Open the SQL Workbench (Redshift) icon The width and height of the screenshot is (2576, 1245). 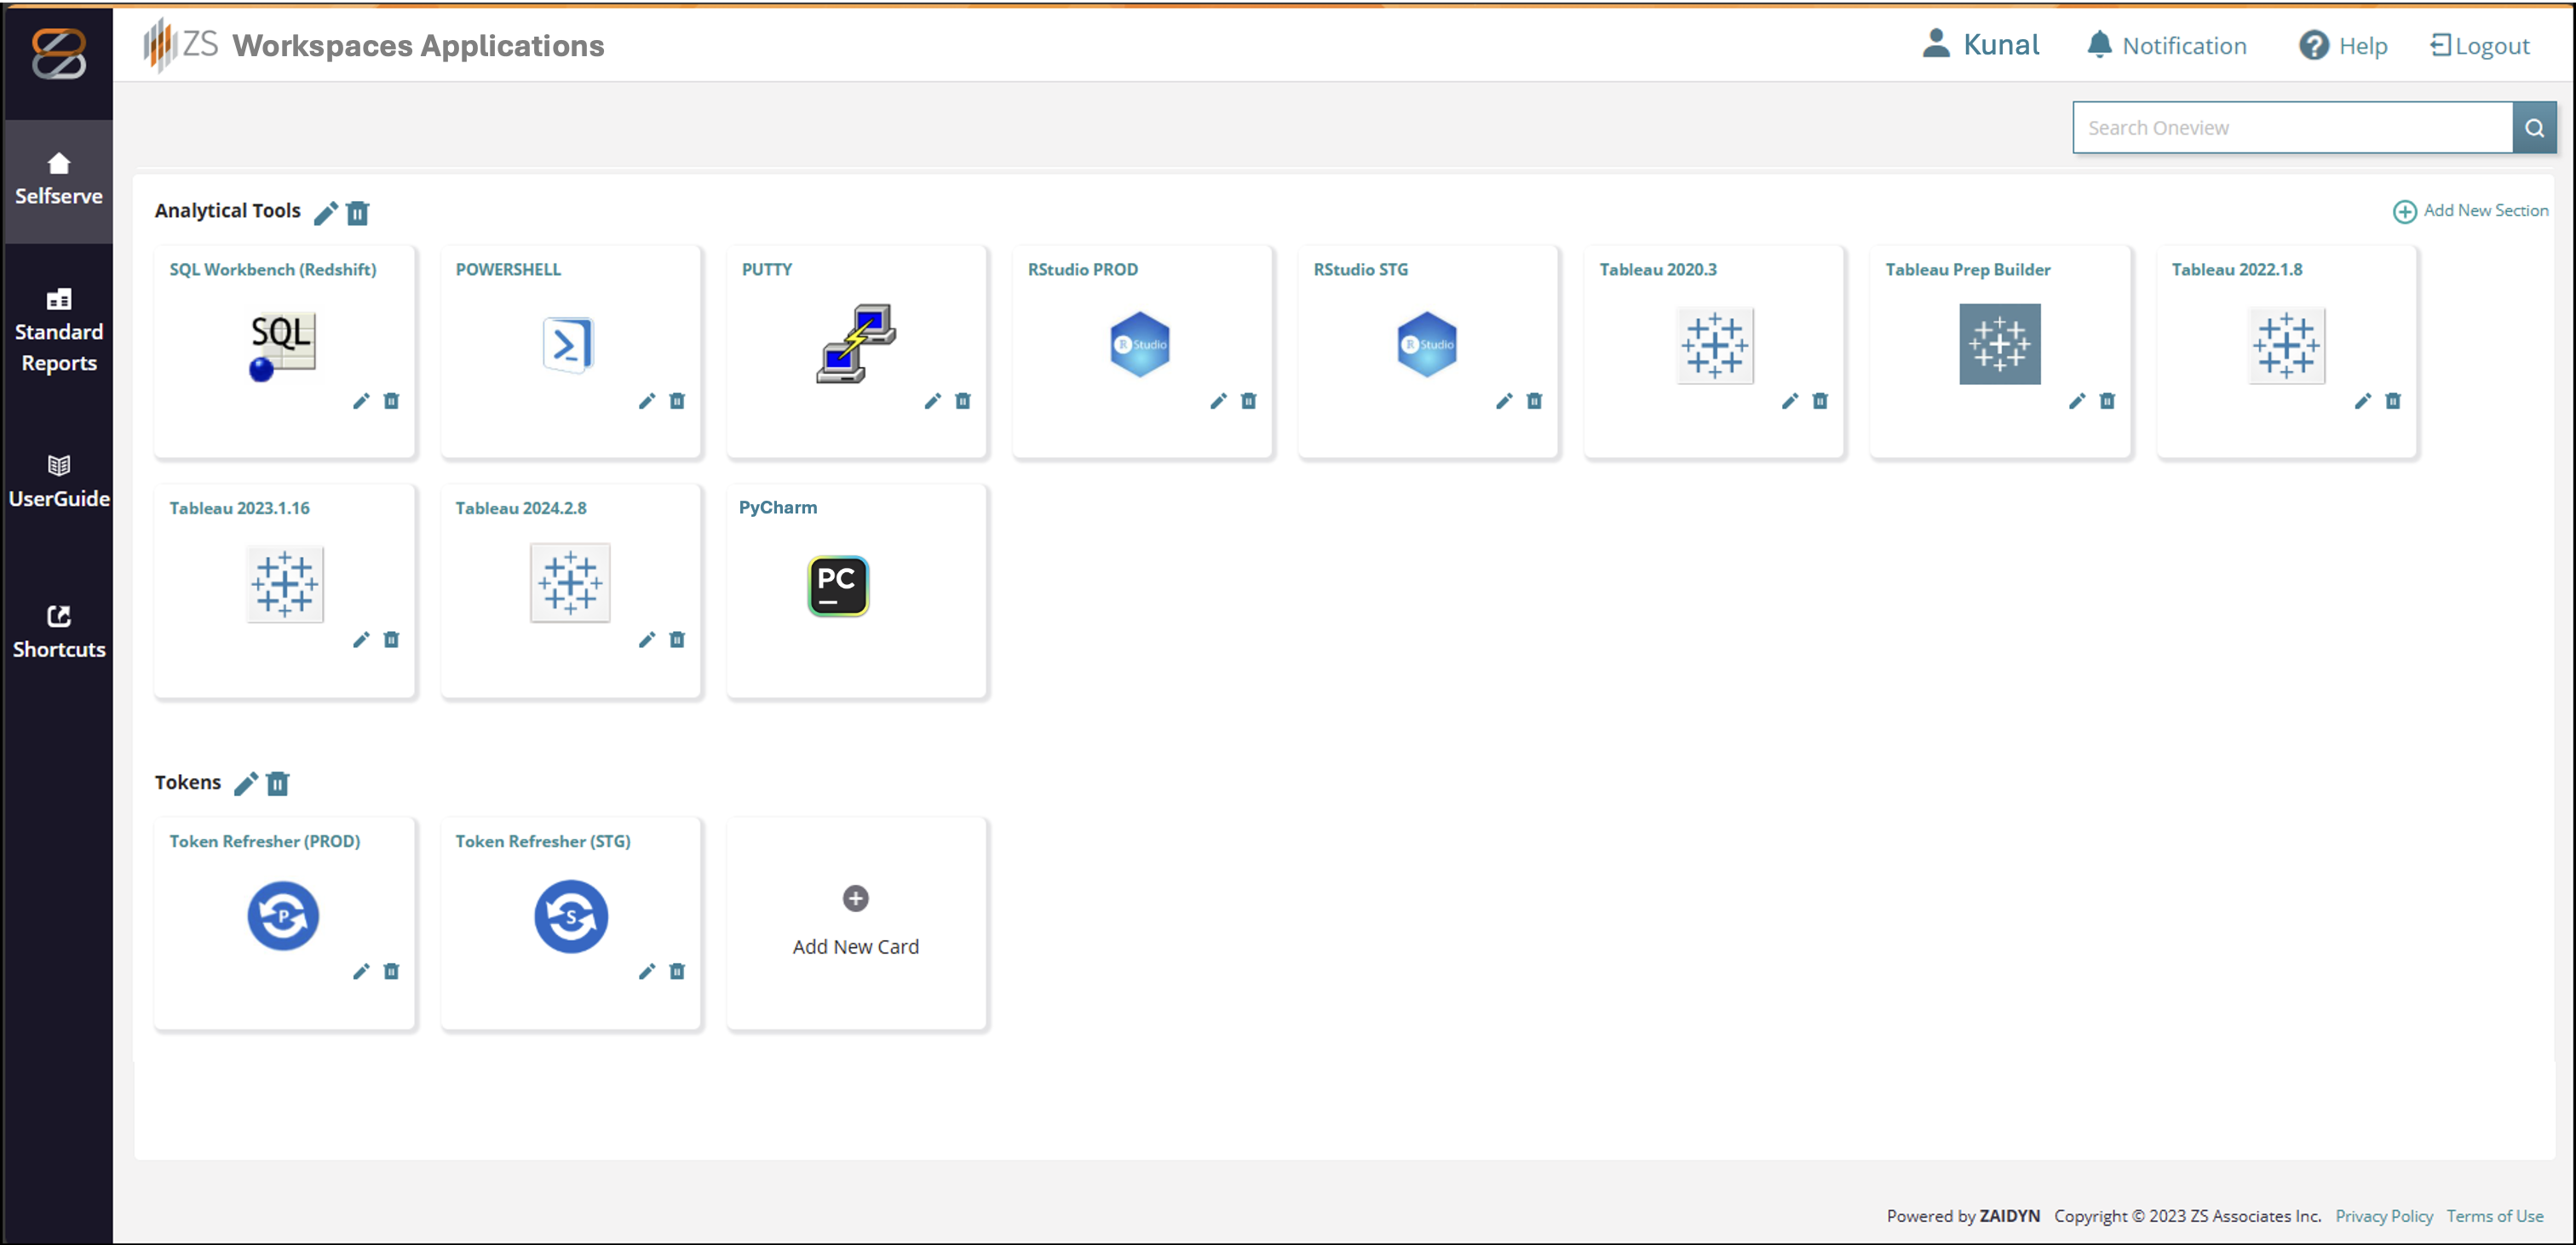pos(281,345)
